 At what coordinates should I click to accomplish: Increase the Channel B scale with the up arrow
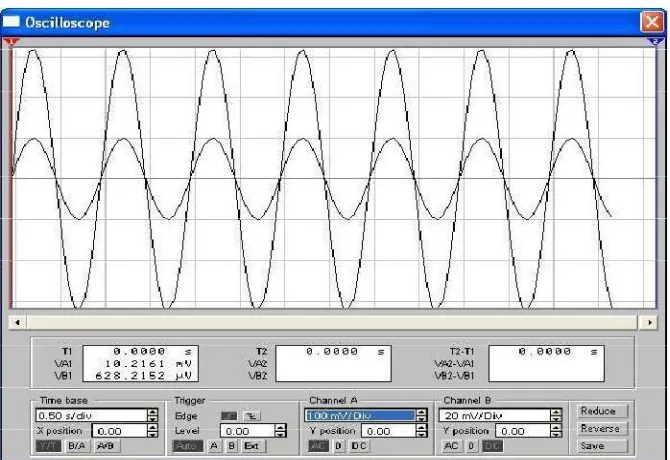[x=556, y=412]
